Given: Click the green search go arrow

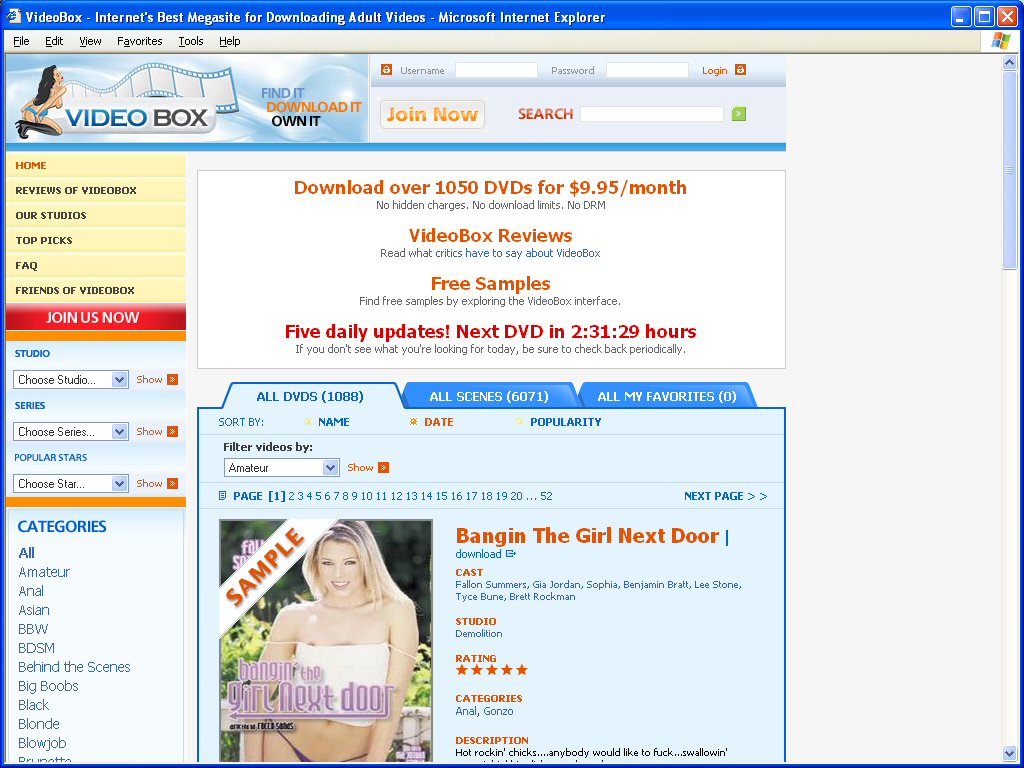Looking at the screenshot, I should click(739, 114).
